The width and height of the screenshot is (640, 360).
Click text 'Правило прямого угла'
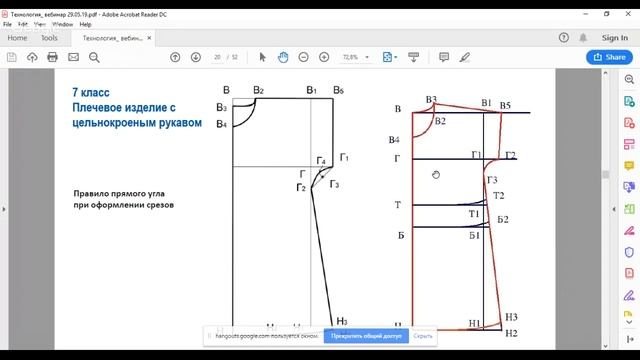119,193
